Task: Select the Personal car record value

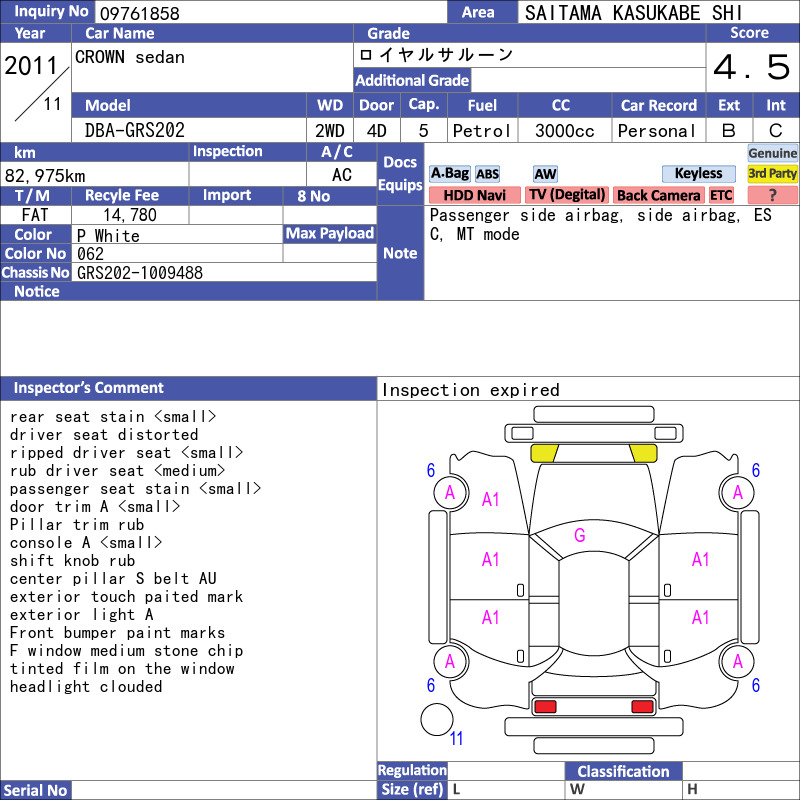Action: [x=657, y=131]
